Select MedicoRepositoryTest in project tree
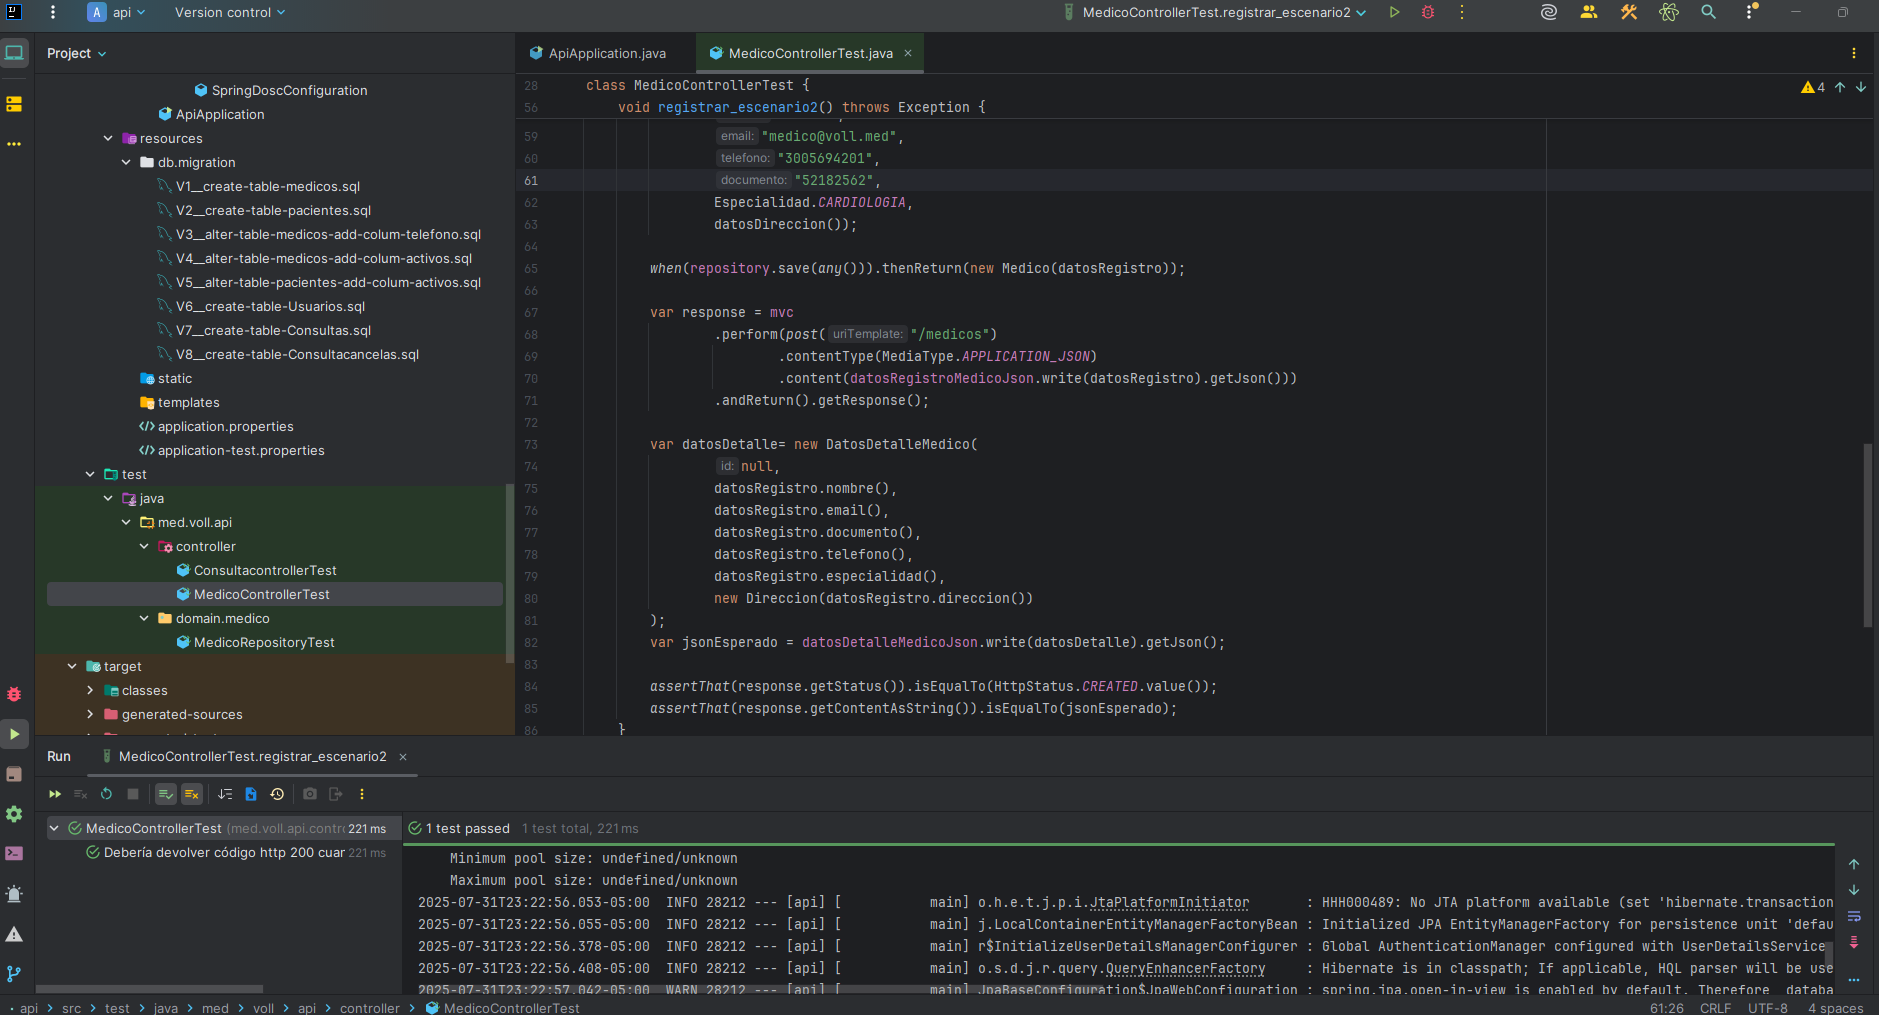This screenshot has height=1015, width=1879. (264, 642)
